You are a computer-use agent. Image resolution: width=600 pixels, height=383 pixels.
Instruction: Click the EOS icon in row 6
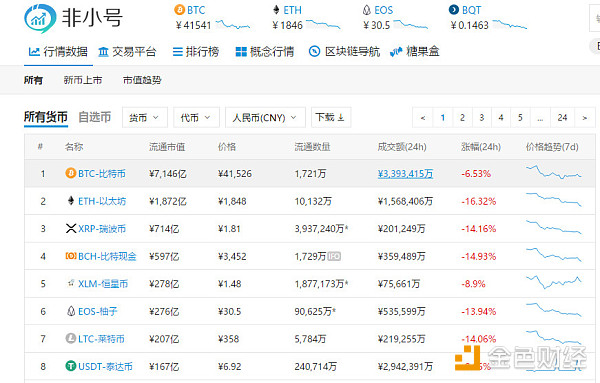coord(71,311)
